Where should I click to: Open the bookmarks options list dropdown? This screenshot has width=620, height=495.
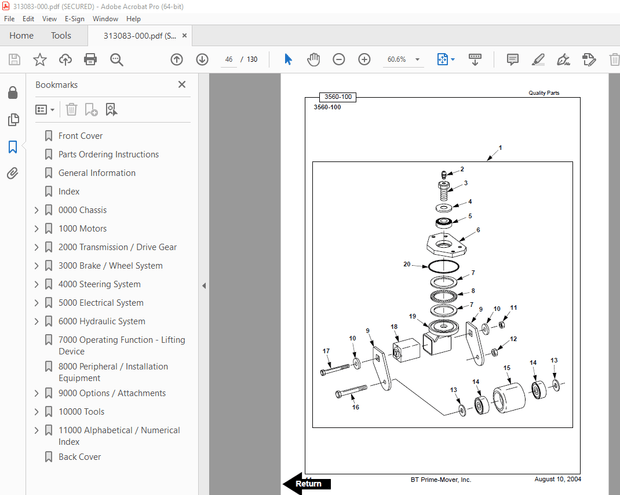pos(45,110)
